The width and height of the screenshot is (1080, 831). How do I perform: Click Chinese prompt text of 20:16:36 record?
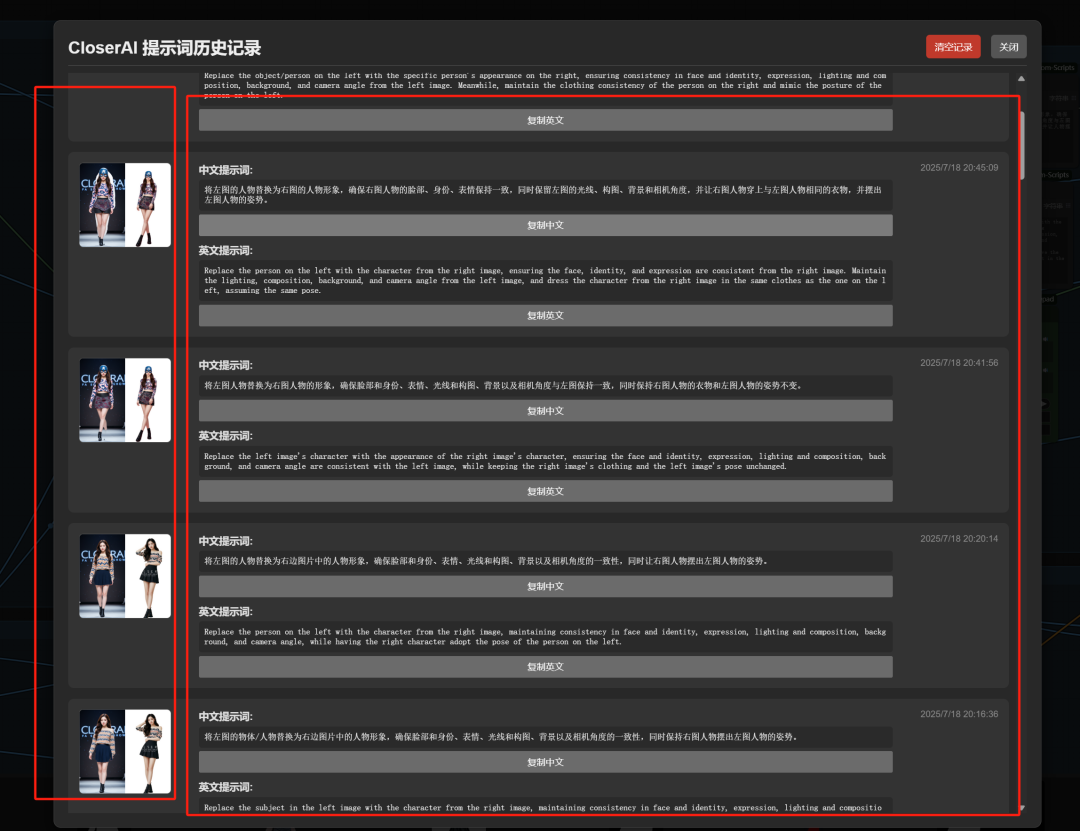pyautogui.click(x=546, y=737)
